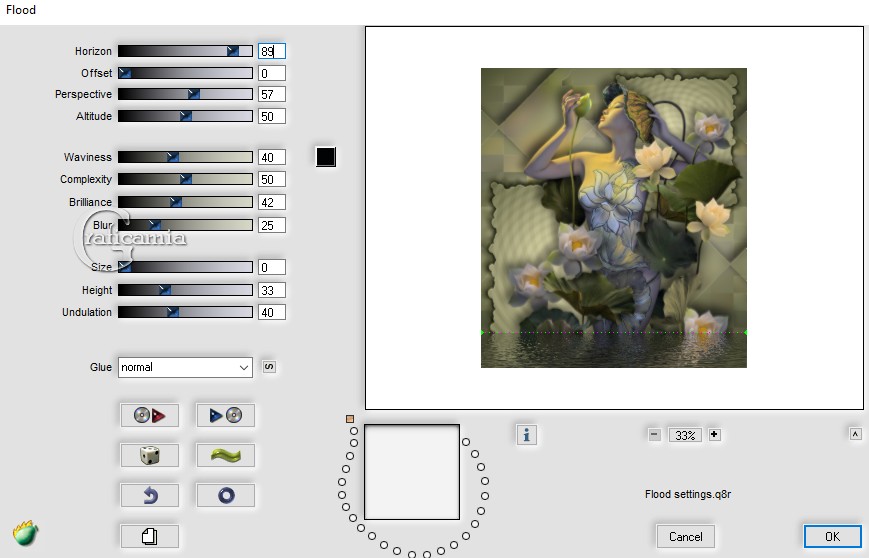Click the Complexity slider track
The width and height of the screenshot is (869, 558).
[x=185, y=179]
